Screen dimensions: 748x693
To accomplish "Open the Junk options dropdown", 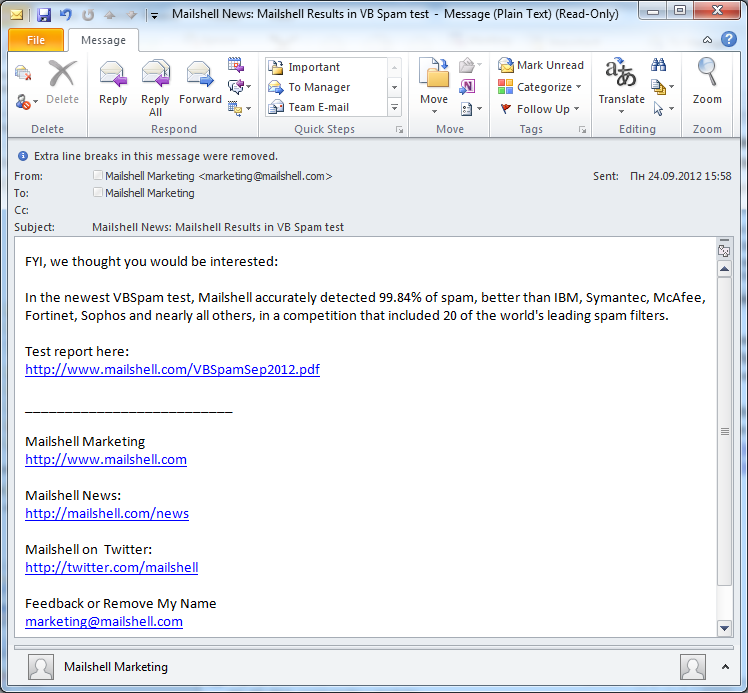I will pyautogui.click(x=26, y=101).
